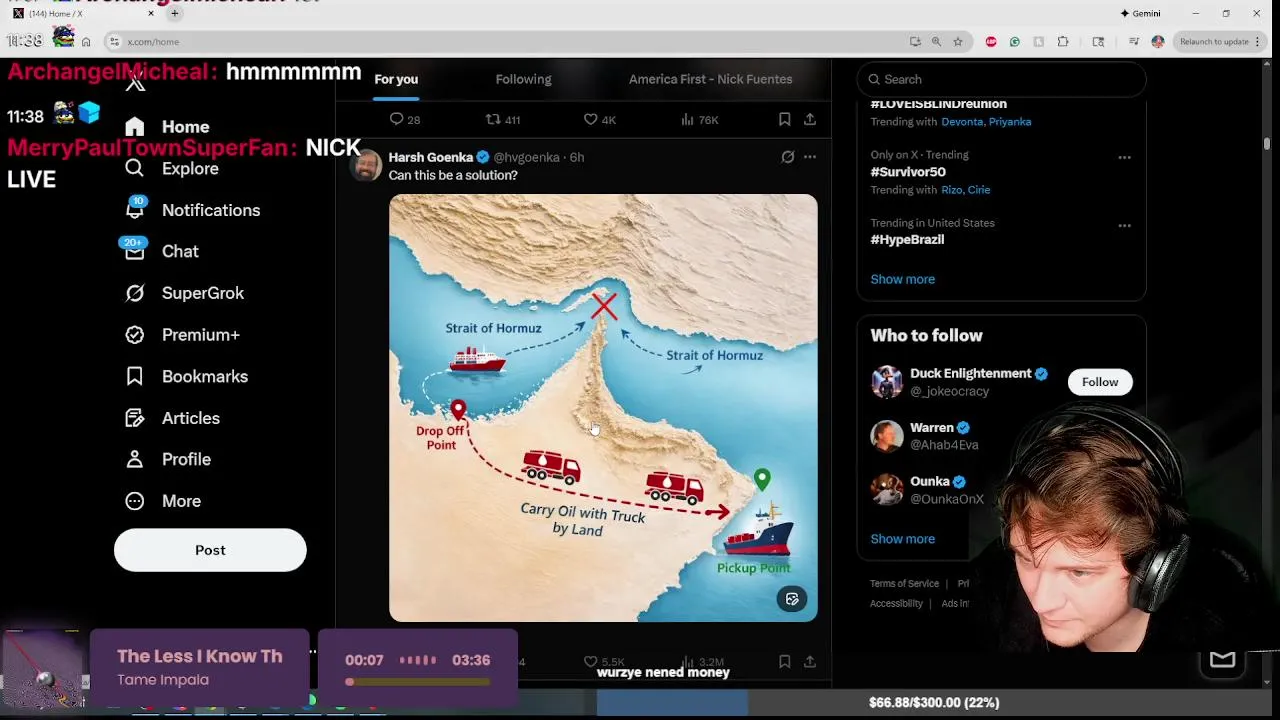Screen dimensions: 1280x720
Task: Expand the More menu in sidebar
Action: [162, 501]
